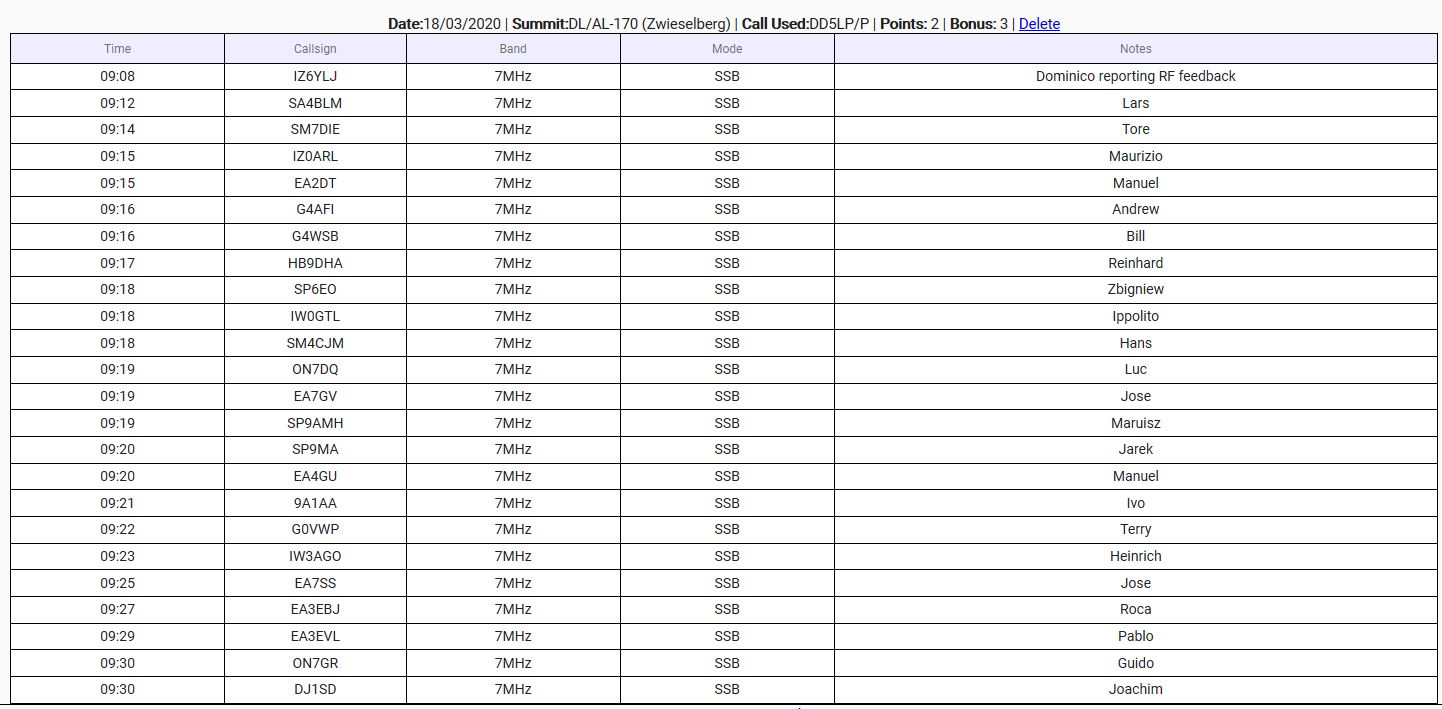Select the Time column header
The image size is (1442, 709).
pos(117,49)
